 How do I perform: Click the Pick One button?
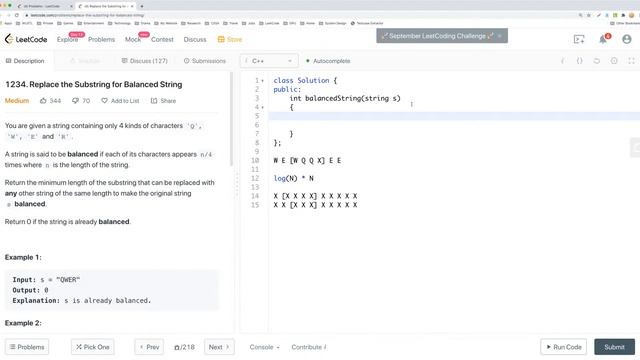pyautogui.click(x=93, y=347)
